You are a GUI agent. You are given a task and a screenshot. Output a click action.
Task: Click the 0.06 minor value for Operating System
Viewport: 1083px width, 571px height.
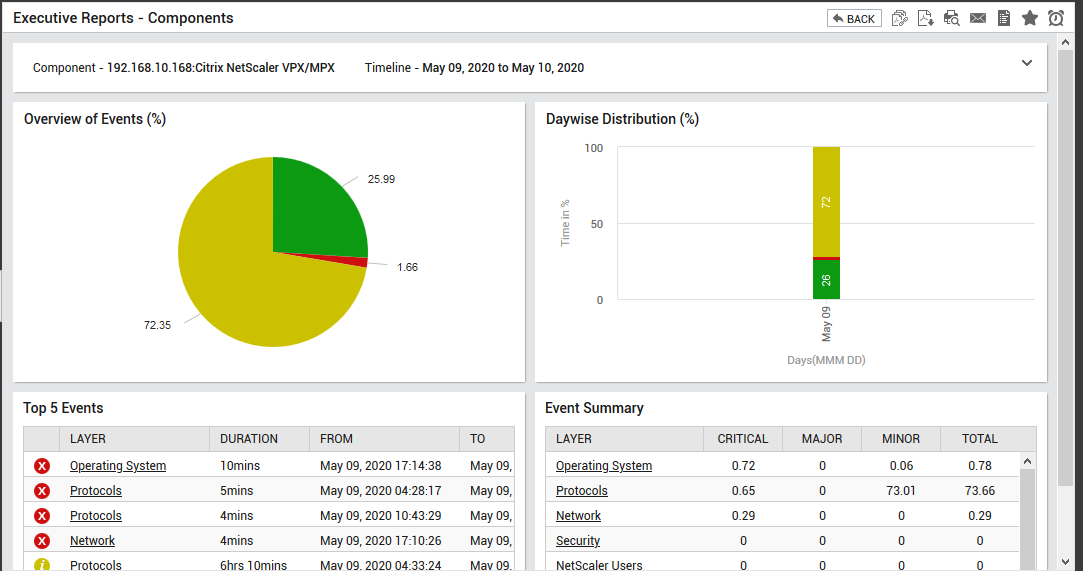[901, 466]
